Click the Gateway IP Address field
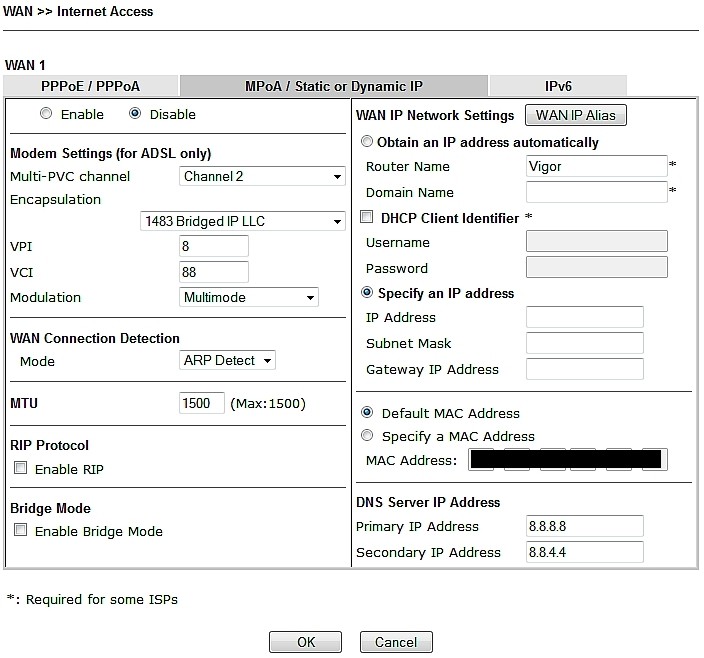Image resolution: width=704 pixels, height=658 pixels. [x=585, y=369]
